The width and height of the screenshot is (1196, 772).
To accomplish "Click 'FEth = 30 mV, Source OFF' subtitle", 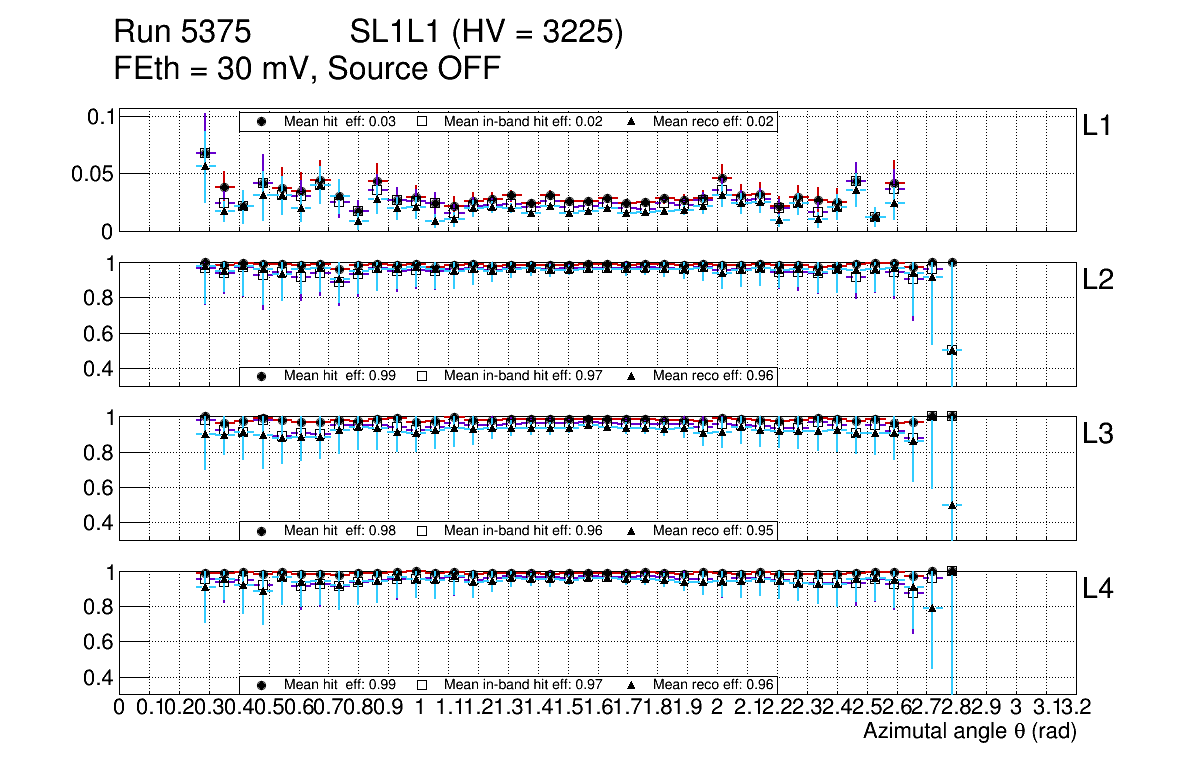I will 307,69.
